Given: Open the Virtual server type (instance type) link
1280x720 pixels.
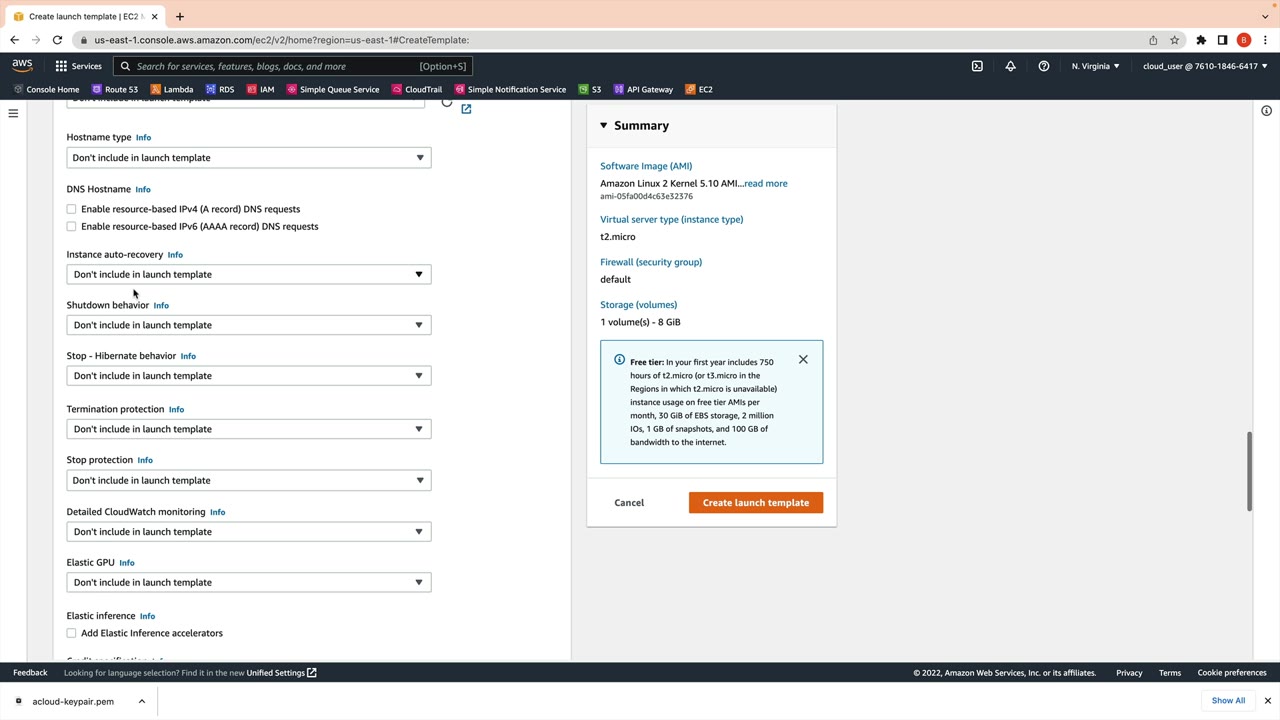Looking at the screenshot, I should (672, 219).
